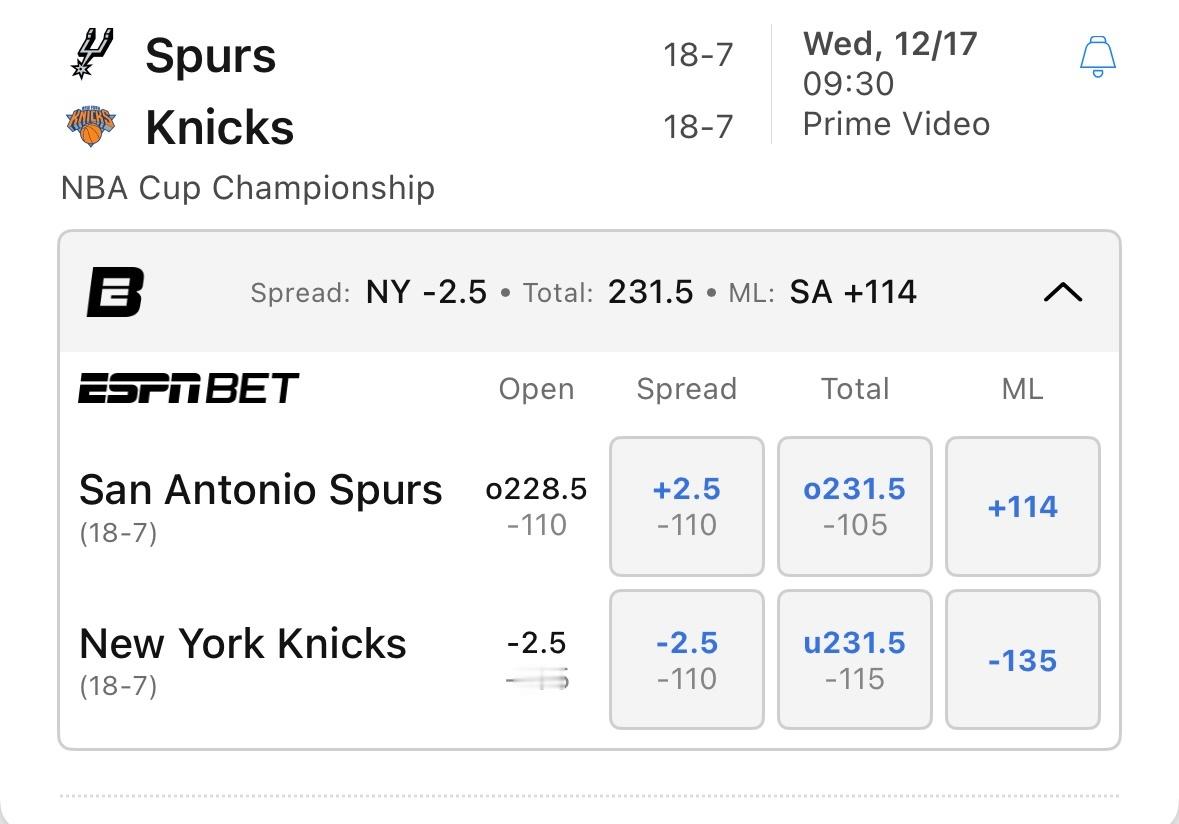Select Spurs +2.5 spread bet
The width and height of the screenshot is (1179, 824).
coord(686,506)
